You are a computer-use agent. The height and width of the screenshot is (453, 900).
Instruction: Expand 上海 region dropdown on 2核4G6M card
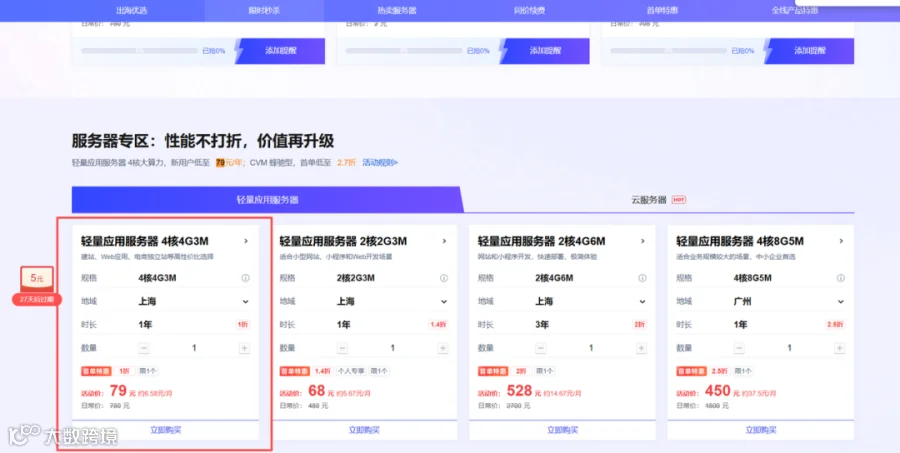(x=591, y=301)
